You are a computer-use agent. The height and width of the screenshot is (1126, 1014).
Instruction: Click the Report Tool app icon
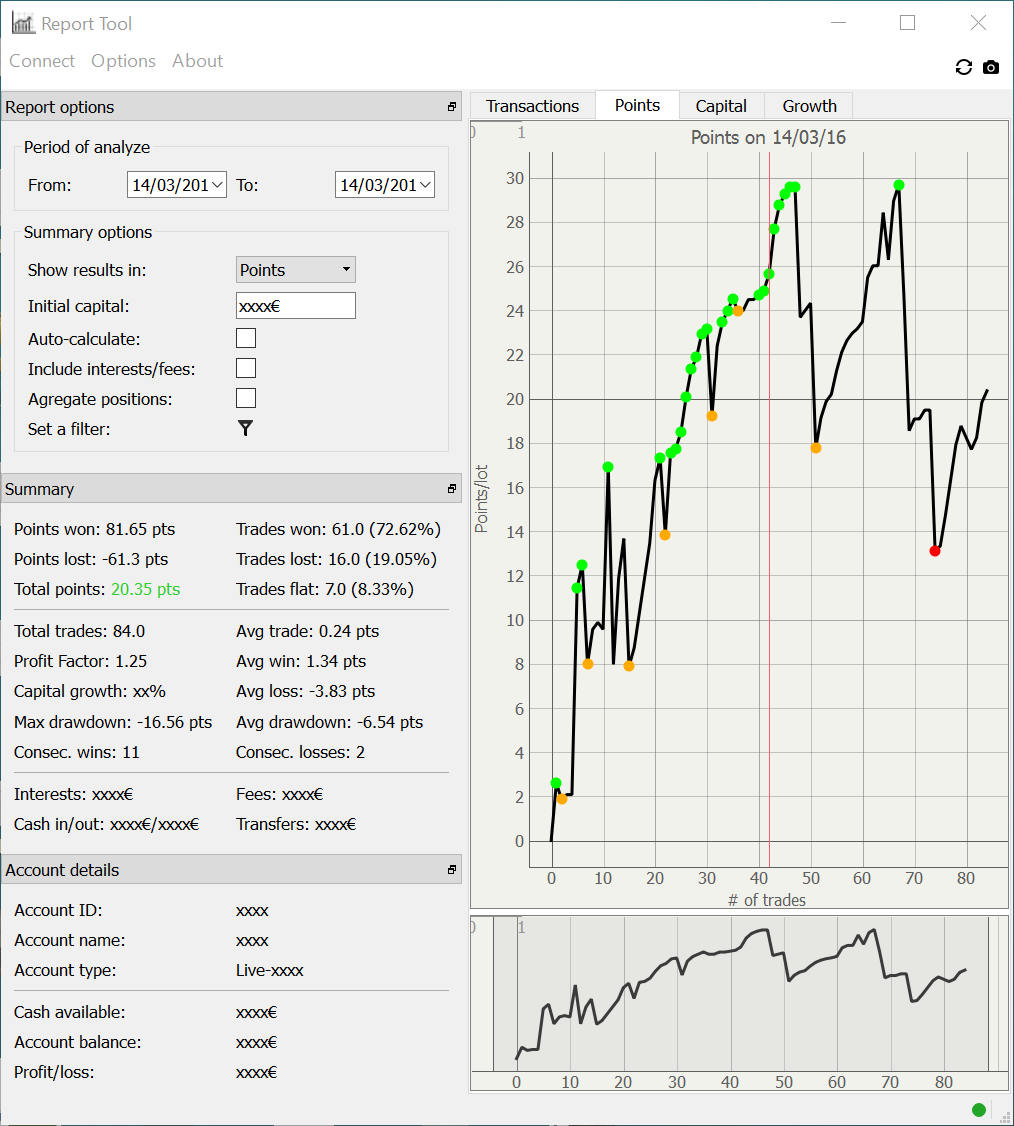(x=23, y=24)
